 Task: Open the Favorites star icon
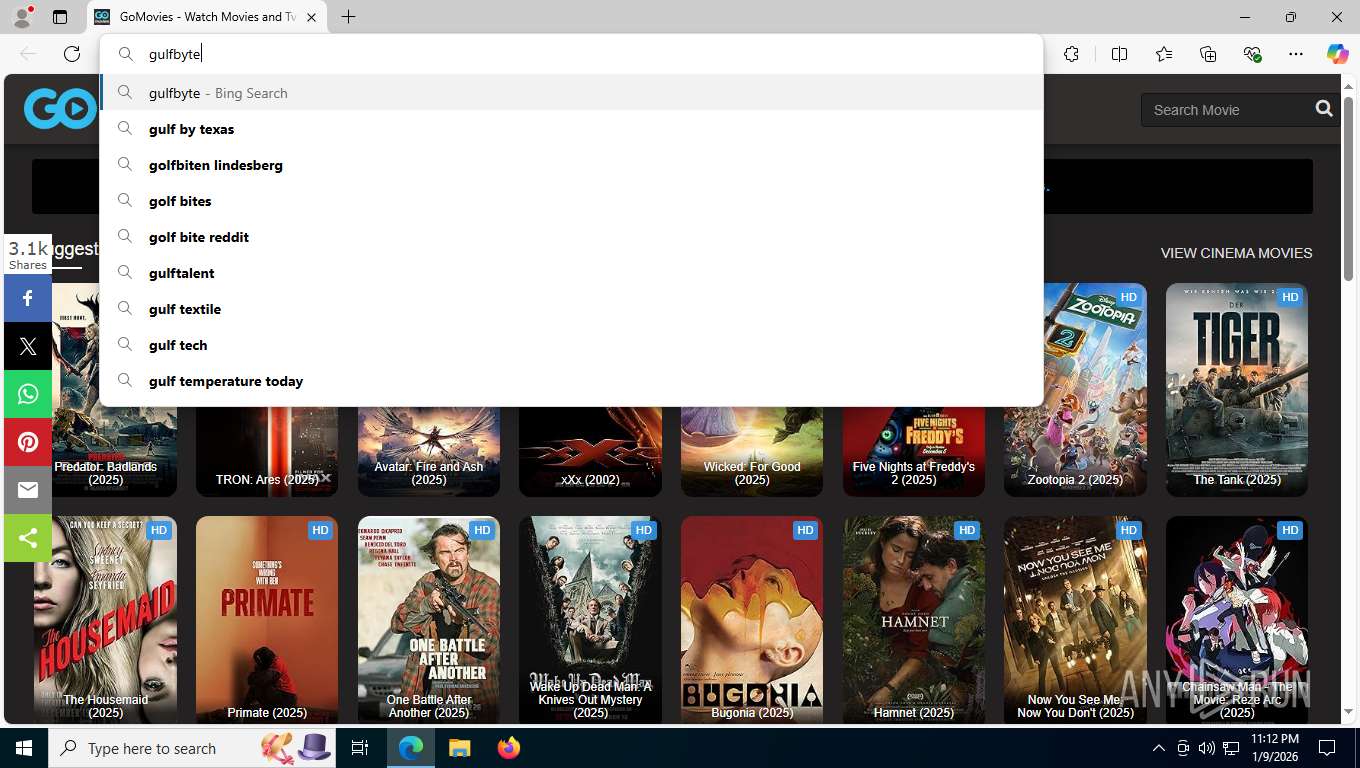[1164, 54]
